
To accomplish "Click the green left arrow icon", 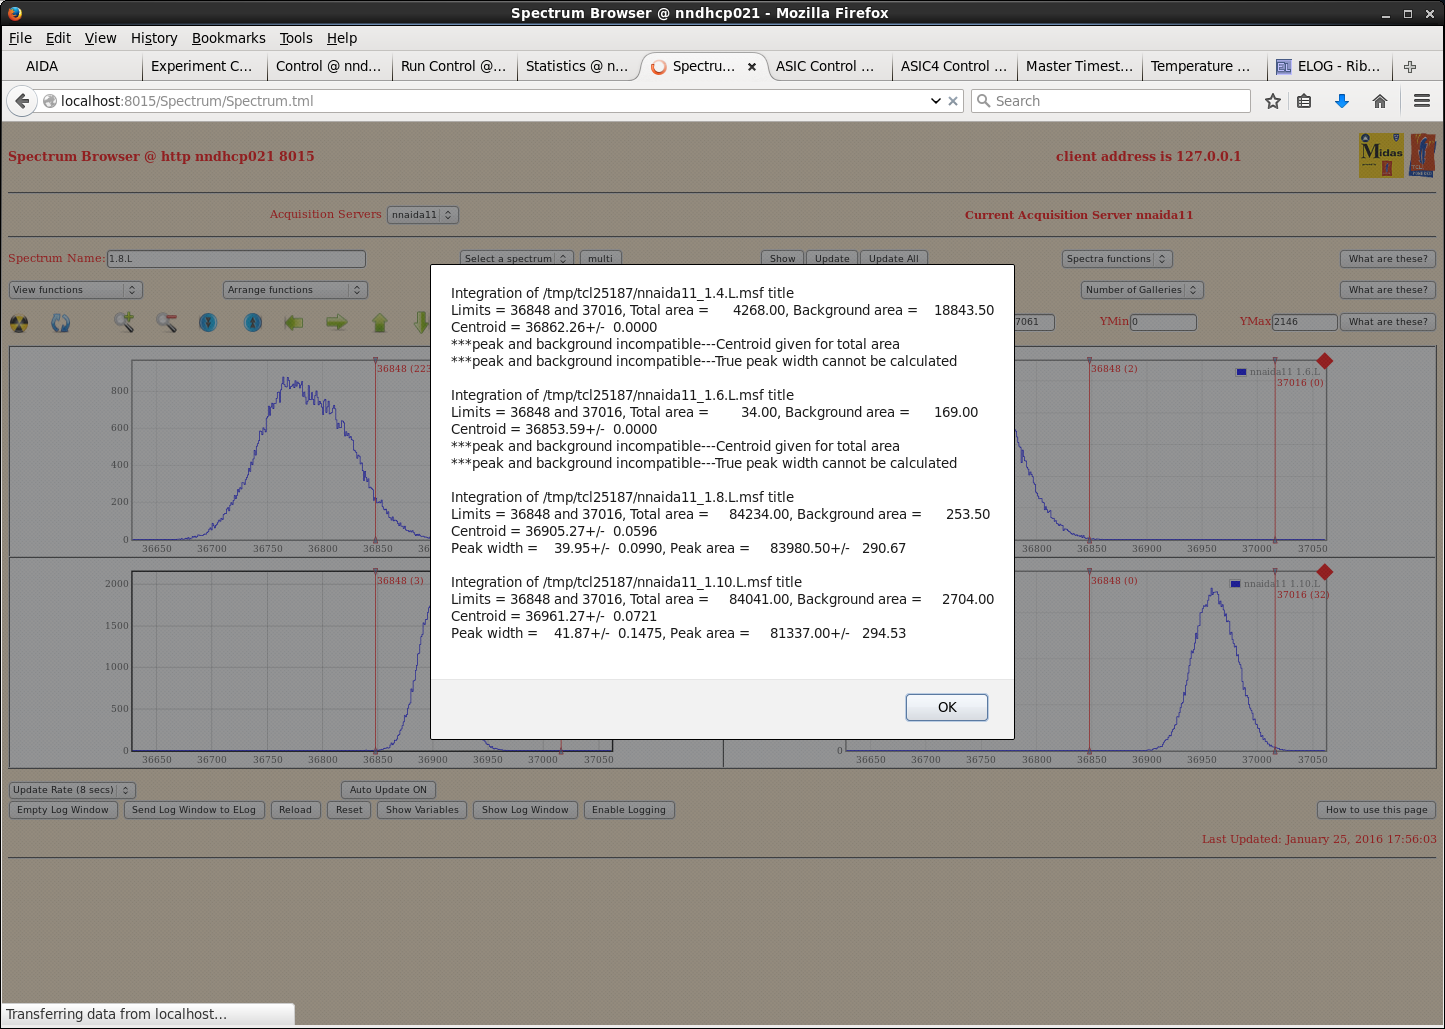I will point(294,322).
